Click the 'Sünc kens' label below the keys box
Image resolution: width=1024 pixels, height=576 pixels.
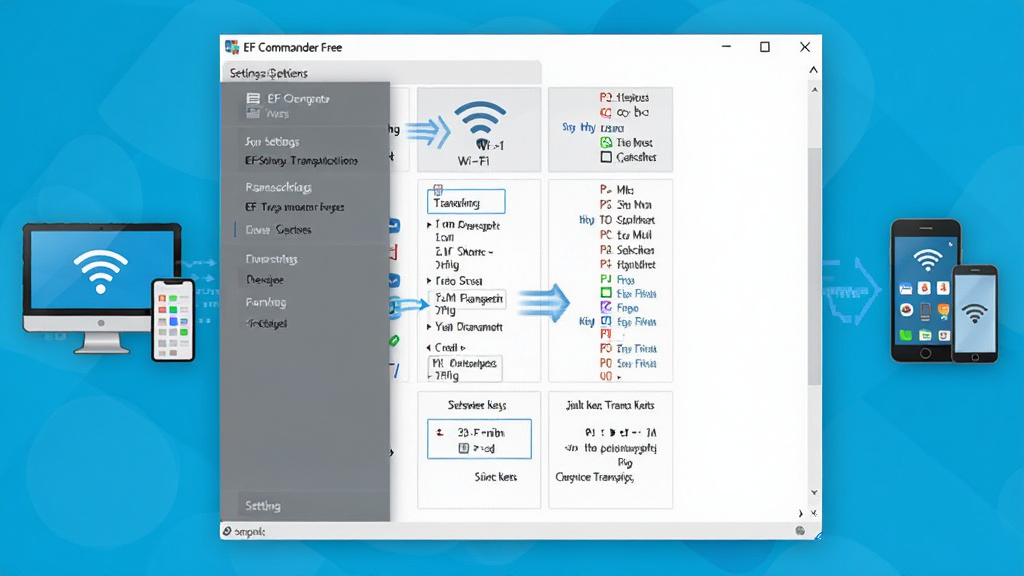click(x=496, y=477)
